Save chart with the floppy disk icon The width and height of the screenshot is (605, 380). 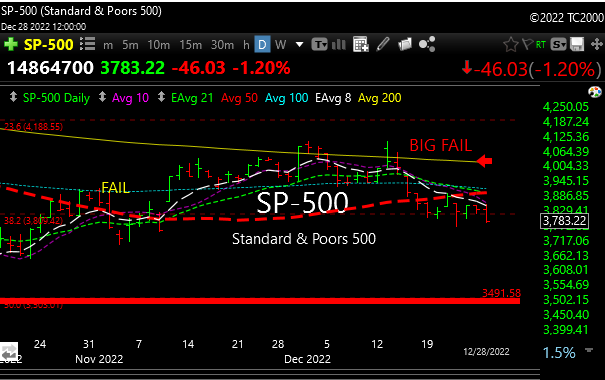(577, 45)
